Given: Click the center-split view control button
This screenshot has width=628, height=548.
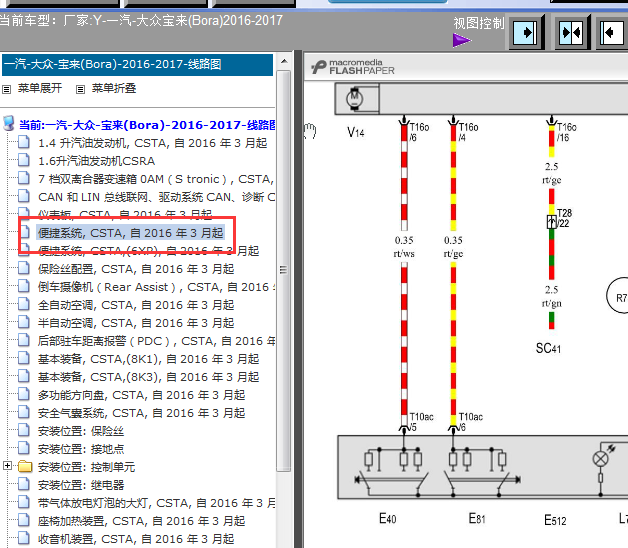Looking at the screenshot, I should coord(572,32).
